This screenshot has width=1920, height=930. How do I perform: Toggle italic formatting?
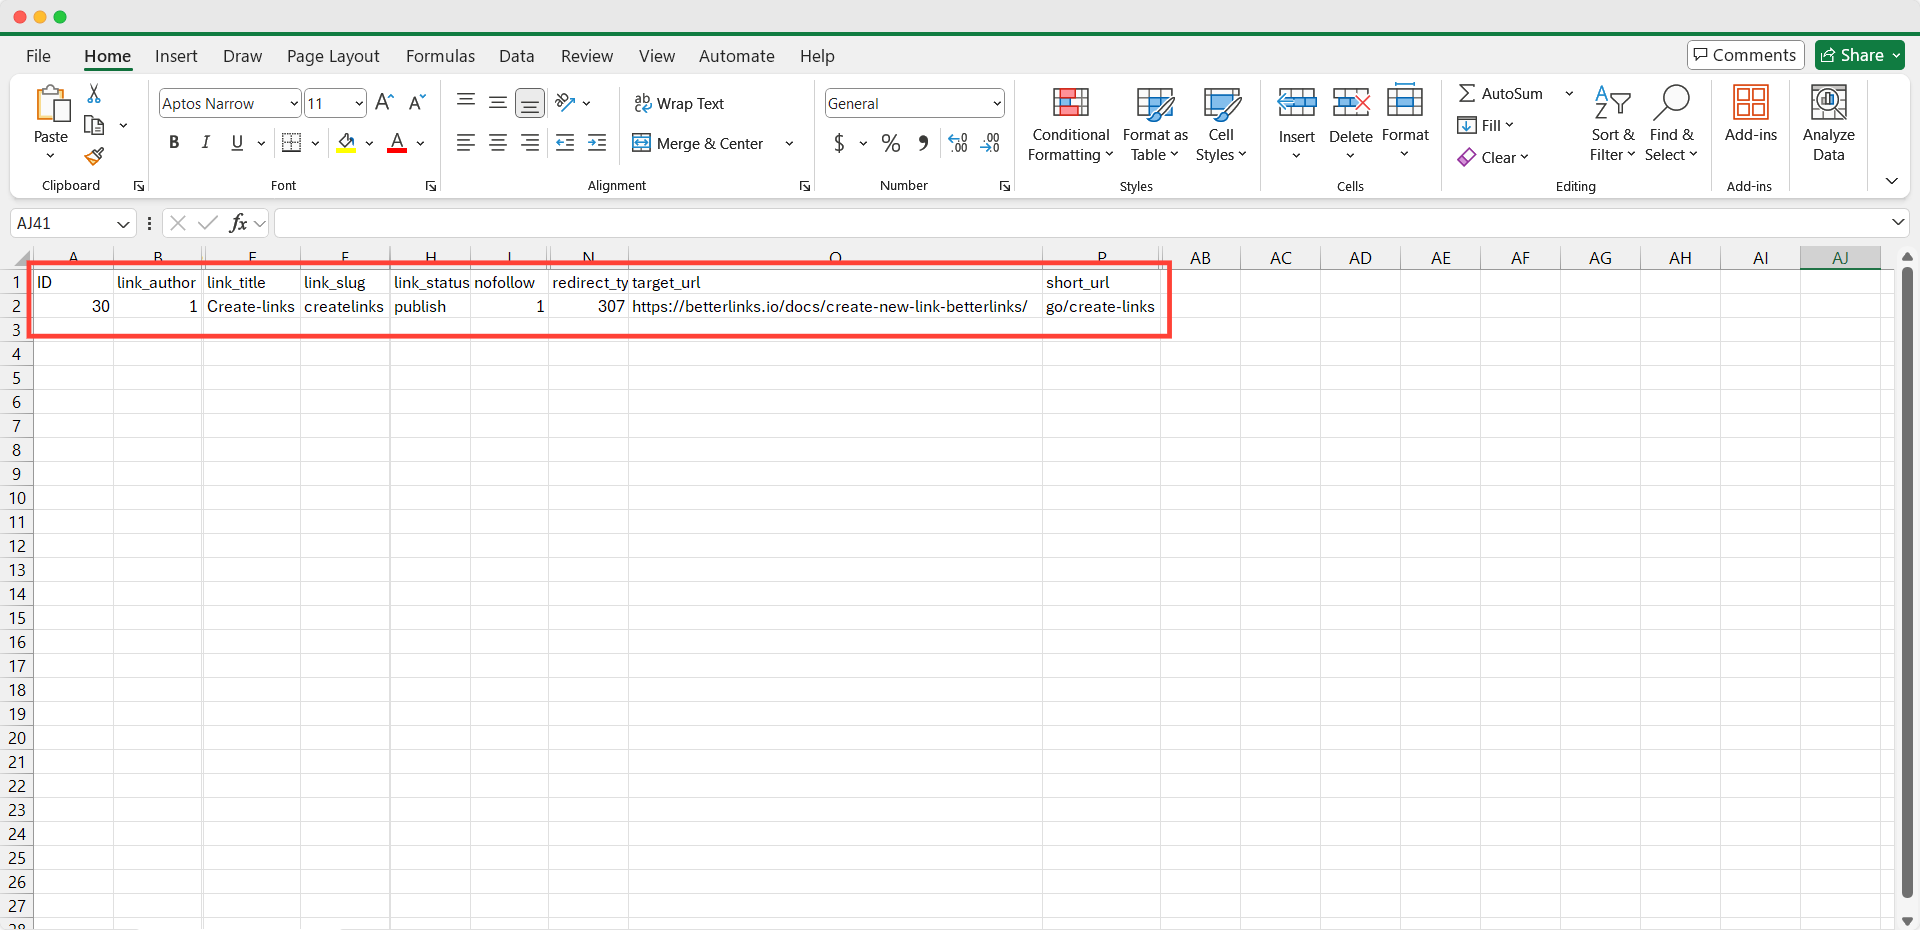205,143
